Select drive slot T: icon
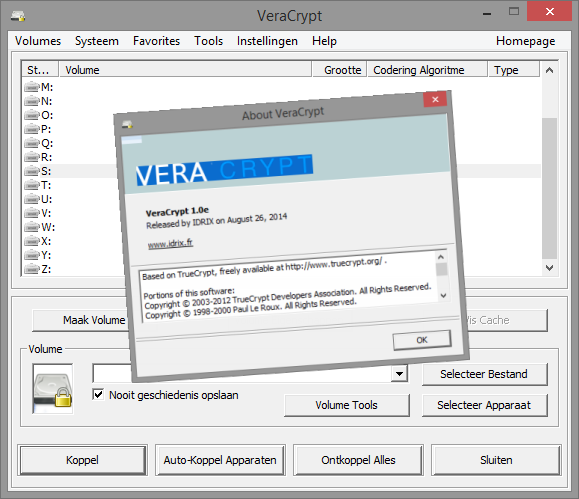The width and height of the screenshot is (579, 499). (32, 185)
